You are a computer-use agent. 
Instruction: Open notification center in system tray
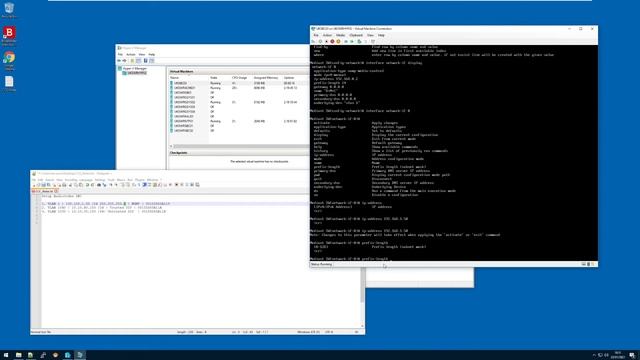(x=632, y=355)
